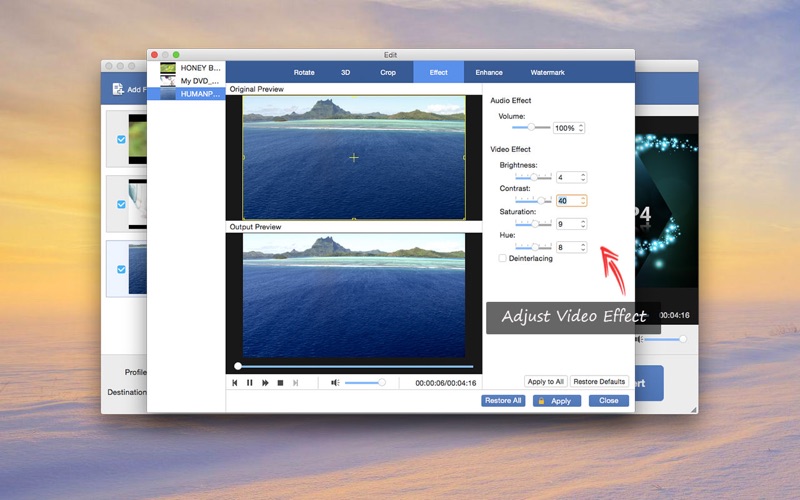Screen dimensions: 800x500
Task: Click the fast forward playback icon
Action: coord(265,383)
